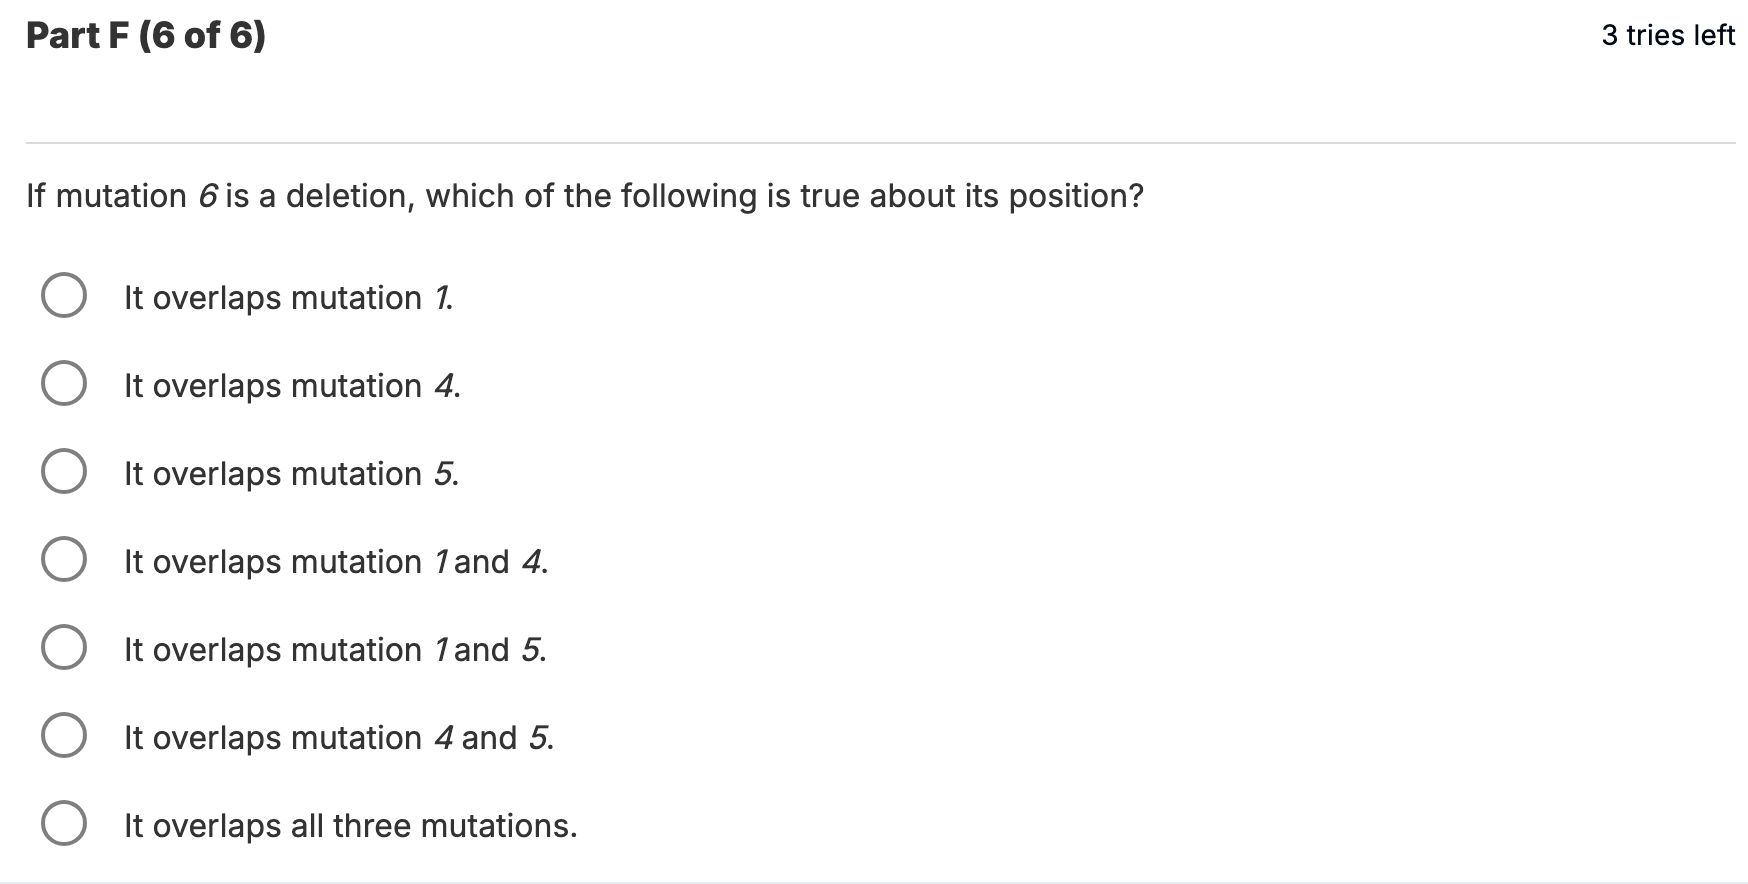Click the label text 'It overlaps mutation 5'
Image resolution: width=1748 pixels, height=884 pixels.
tap(290, 472)
